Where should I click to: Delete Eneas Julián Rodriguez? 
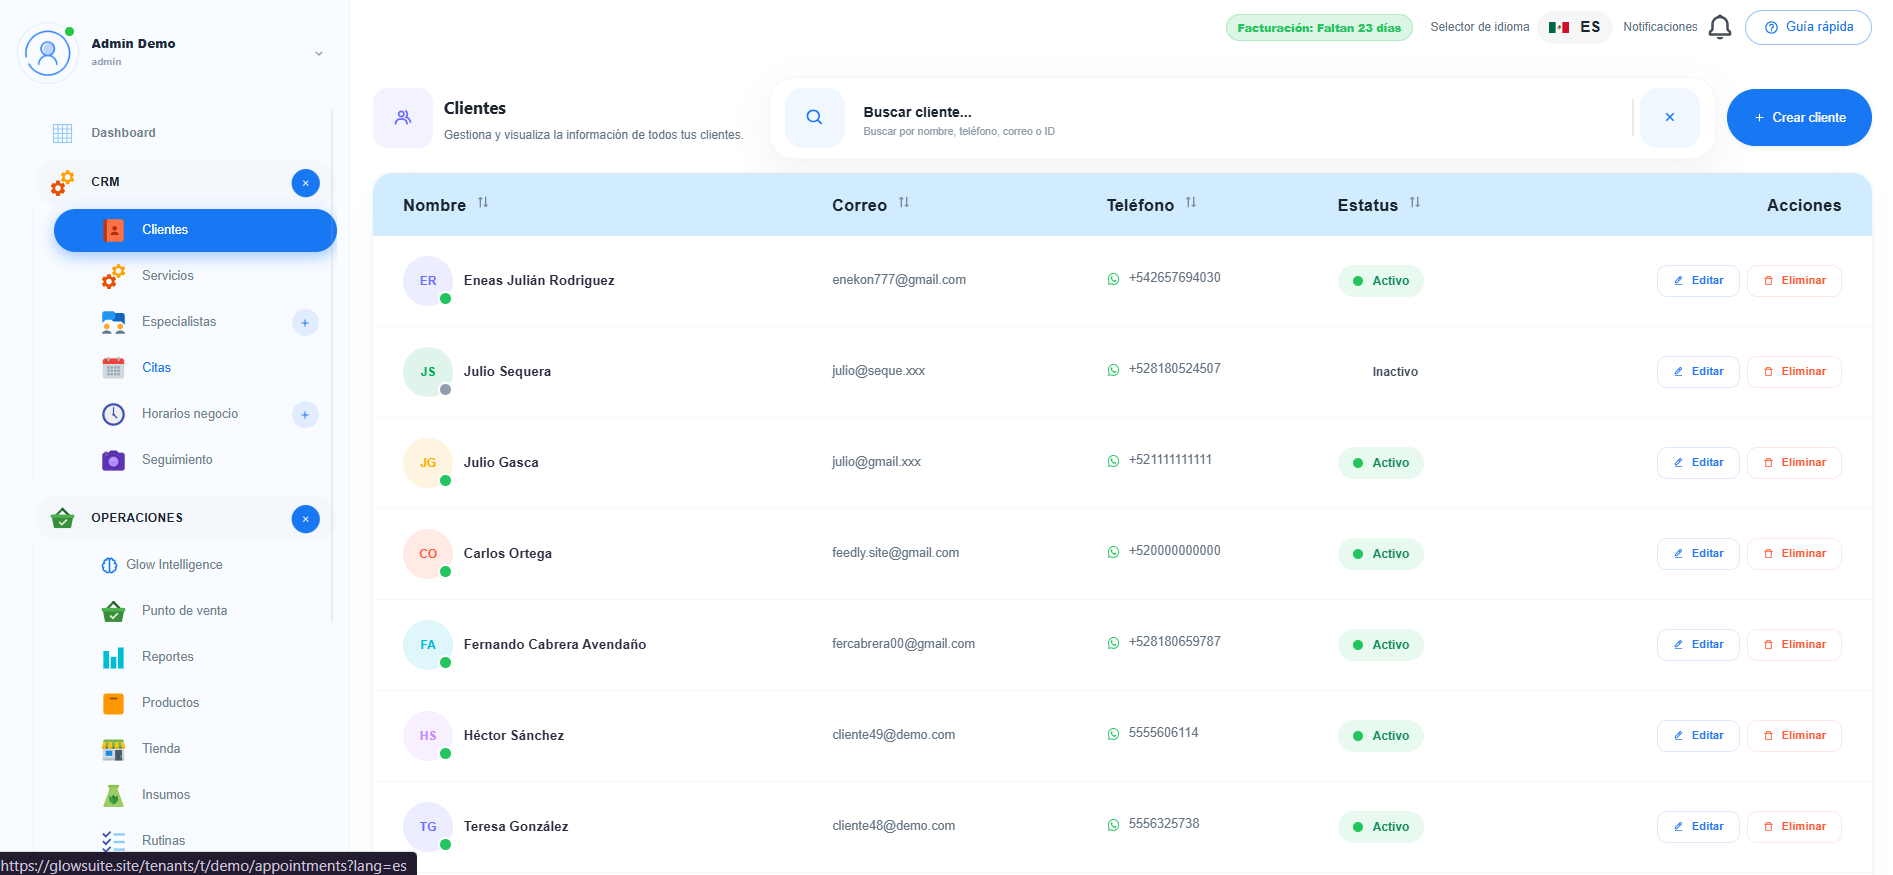point(1794,281)
